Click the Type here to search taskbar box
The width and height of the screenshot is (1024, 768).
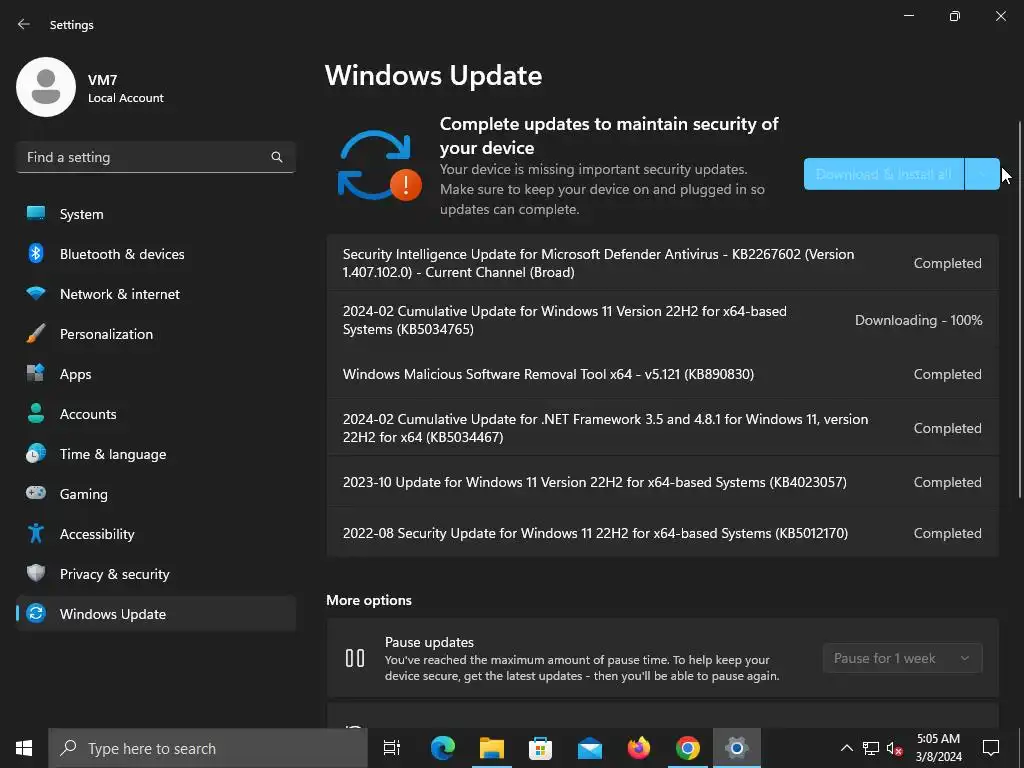pyautogui.click(x=208, y=748)
